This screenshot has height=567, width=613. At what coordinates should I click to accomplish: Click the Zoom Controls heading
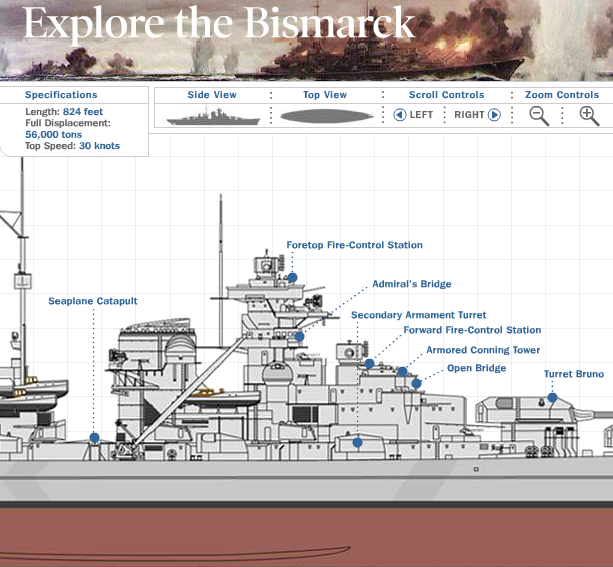562,95
